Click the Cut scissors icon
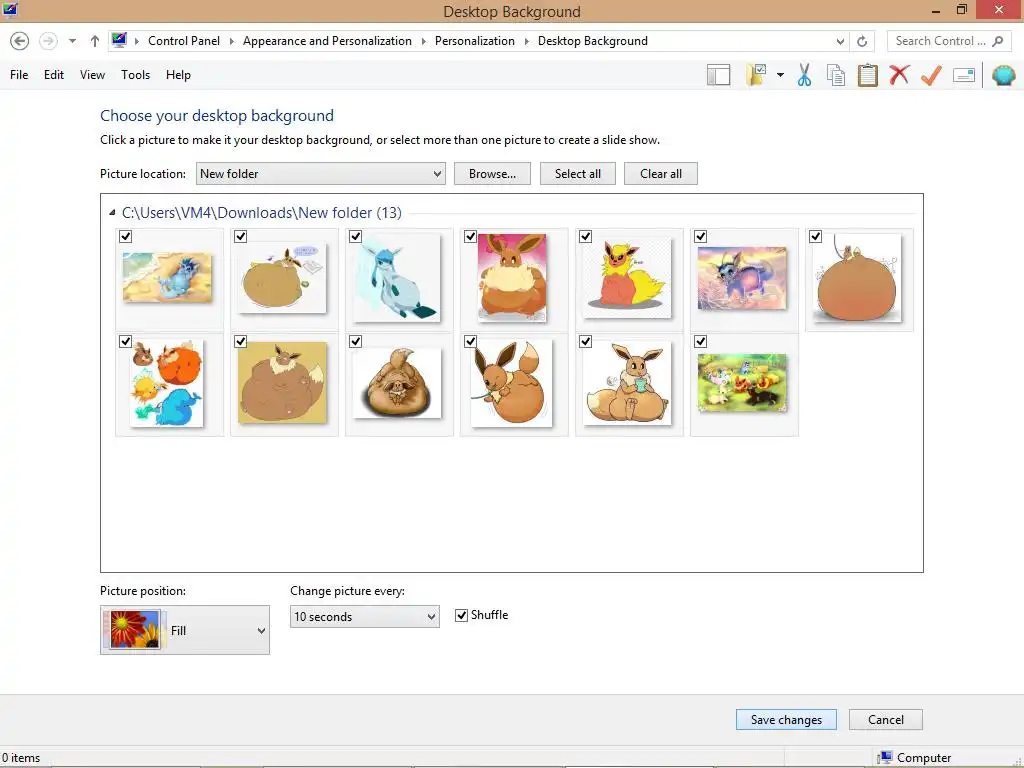 [x=805, y=75]
